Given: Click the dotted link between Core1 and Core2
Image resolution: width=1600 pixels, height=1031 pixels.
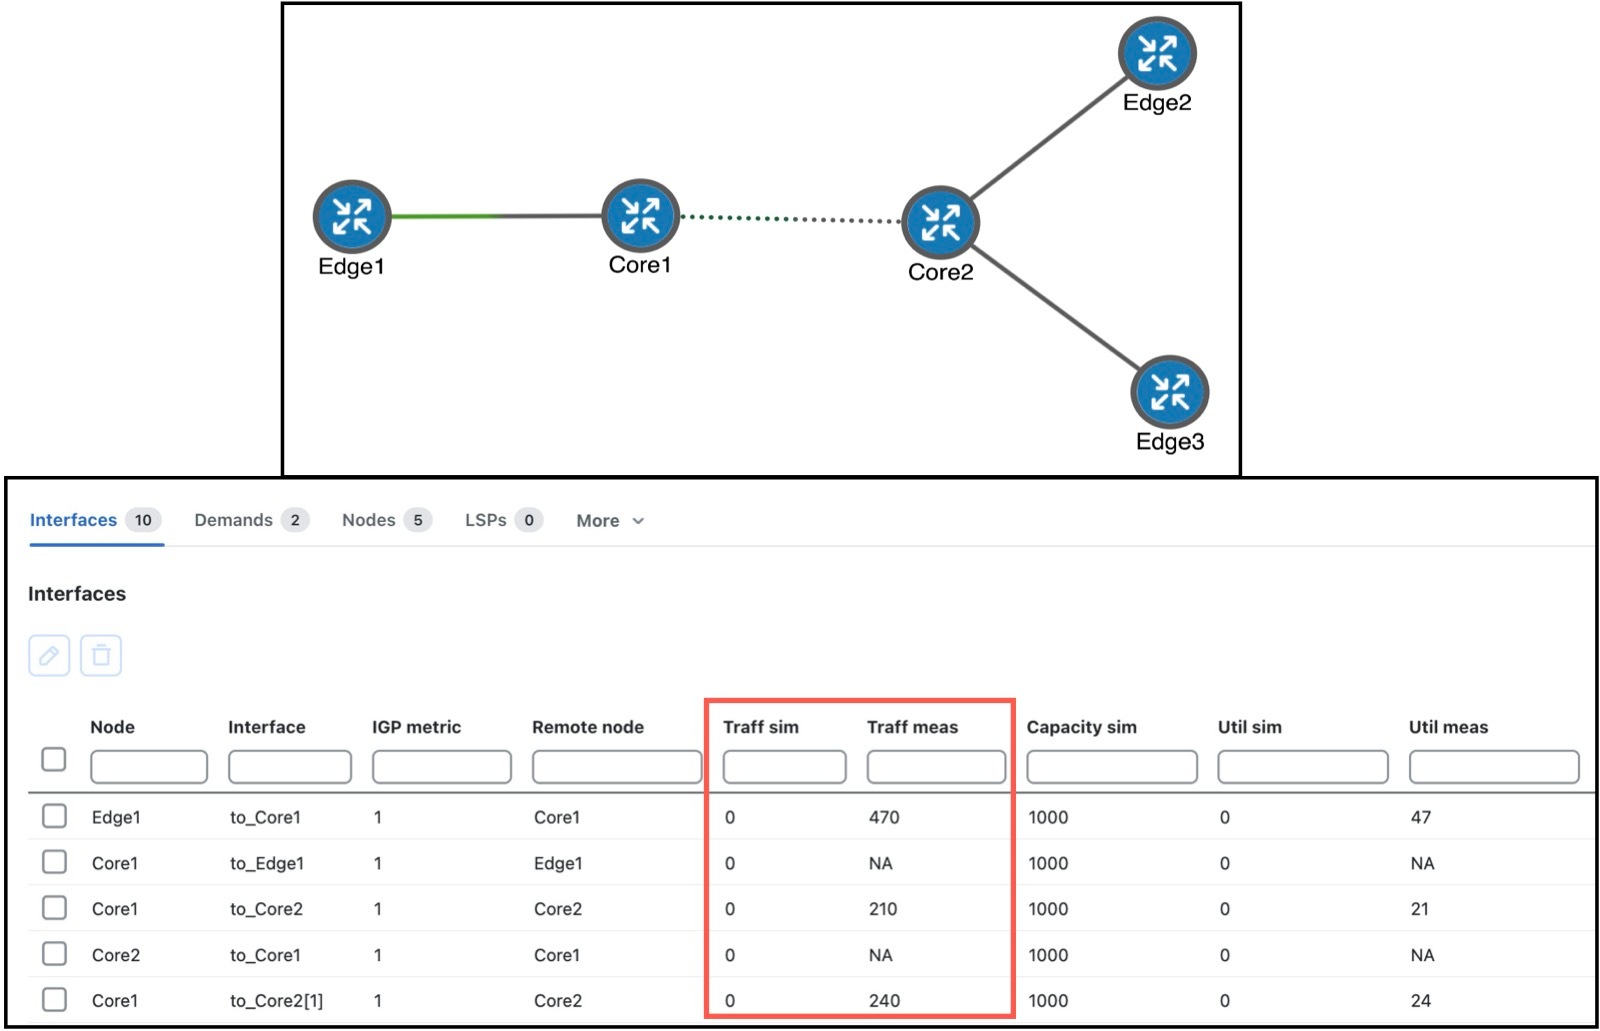Looking at the screenshot, I should pyautogui.click(x=790, y=218).
